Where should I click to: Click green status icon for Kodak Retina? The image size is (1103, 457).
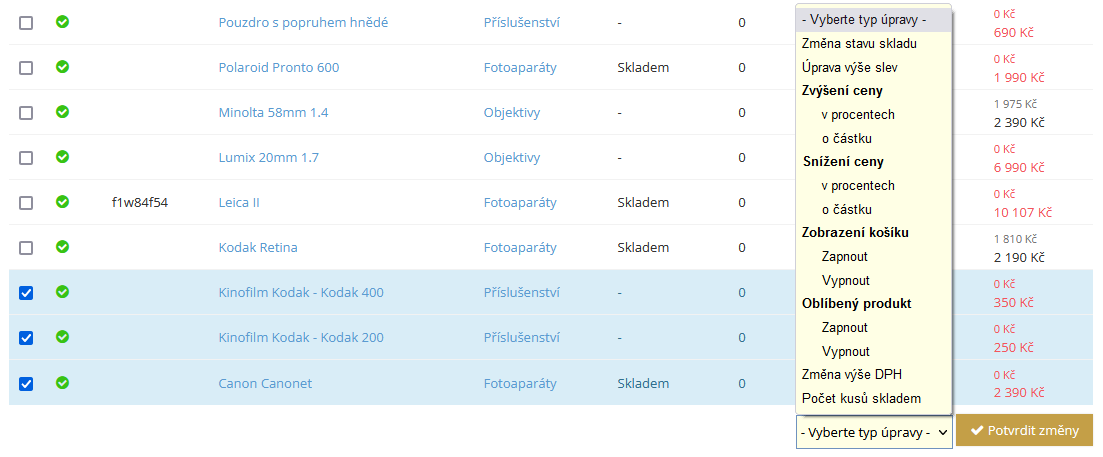click(x=63, y=247)
